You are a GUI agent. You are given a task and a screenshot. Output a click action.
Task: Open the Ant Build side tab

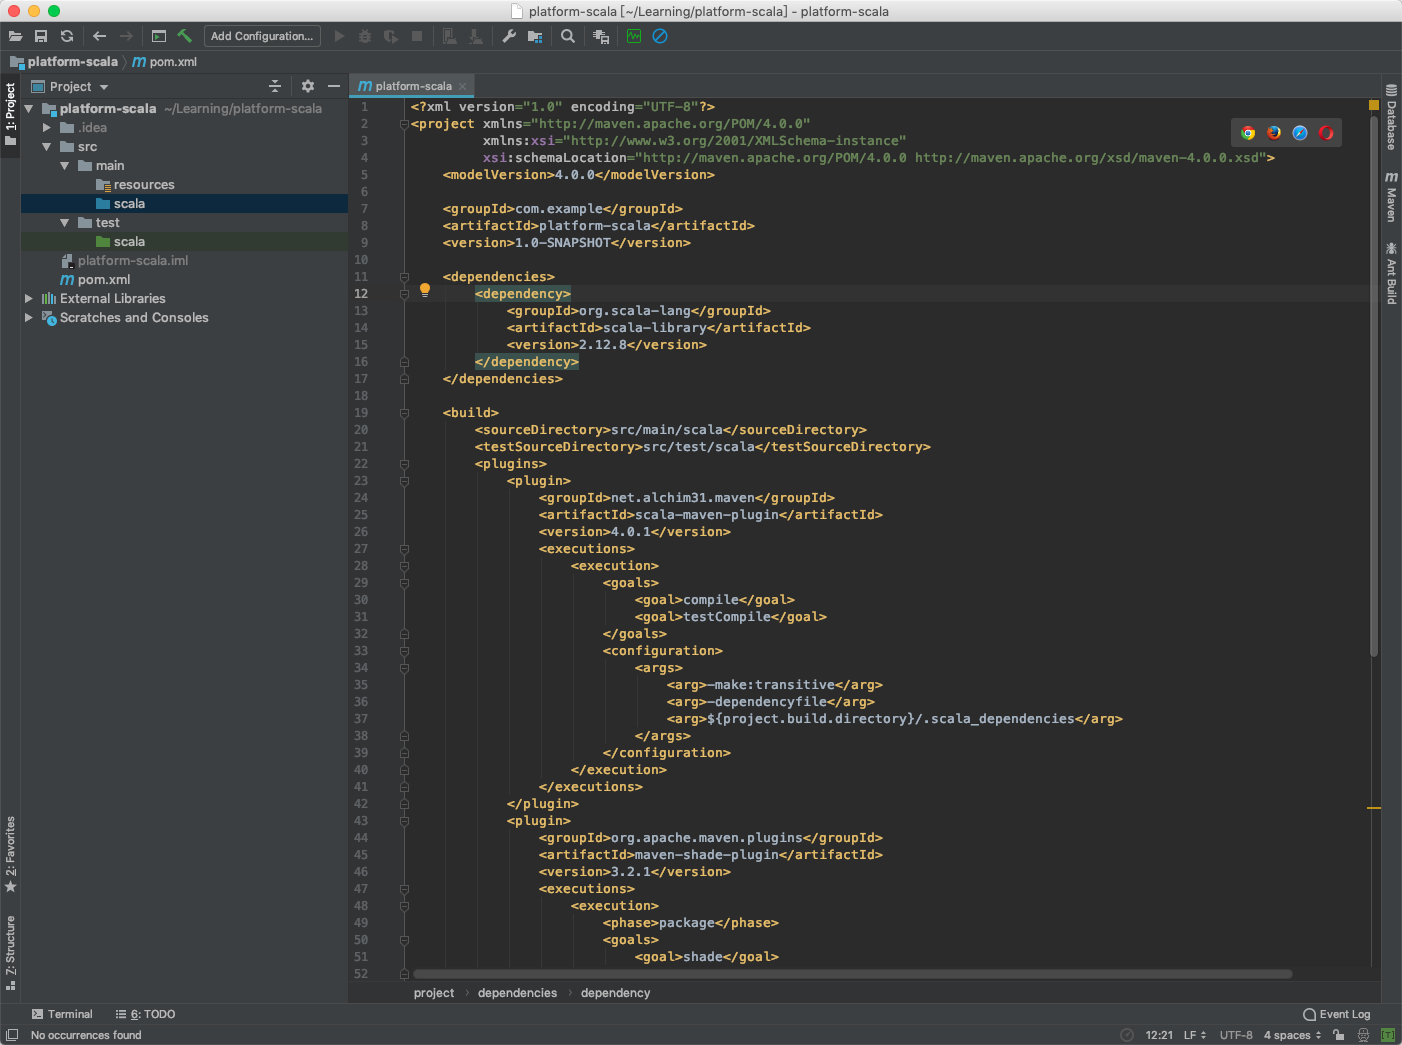coord(1391,272)
